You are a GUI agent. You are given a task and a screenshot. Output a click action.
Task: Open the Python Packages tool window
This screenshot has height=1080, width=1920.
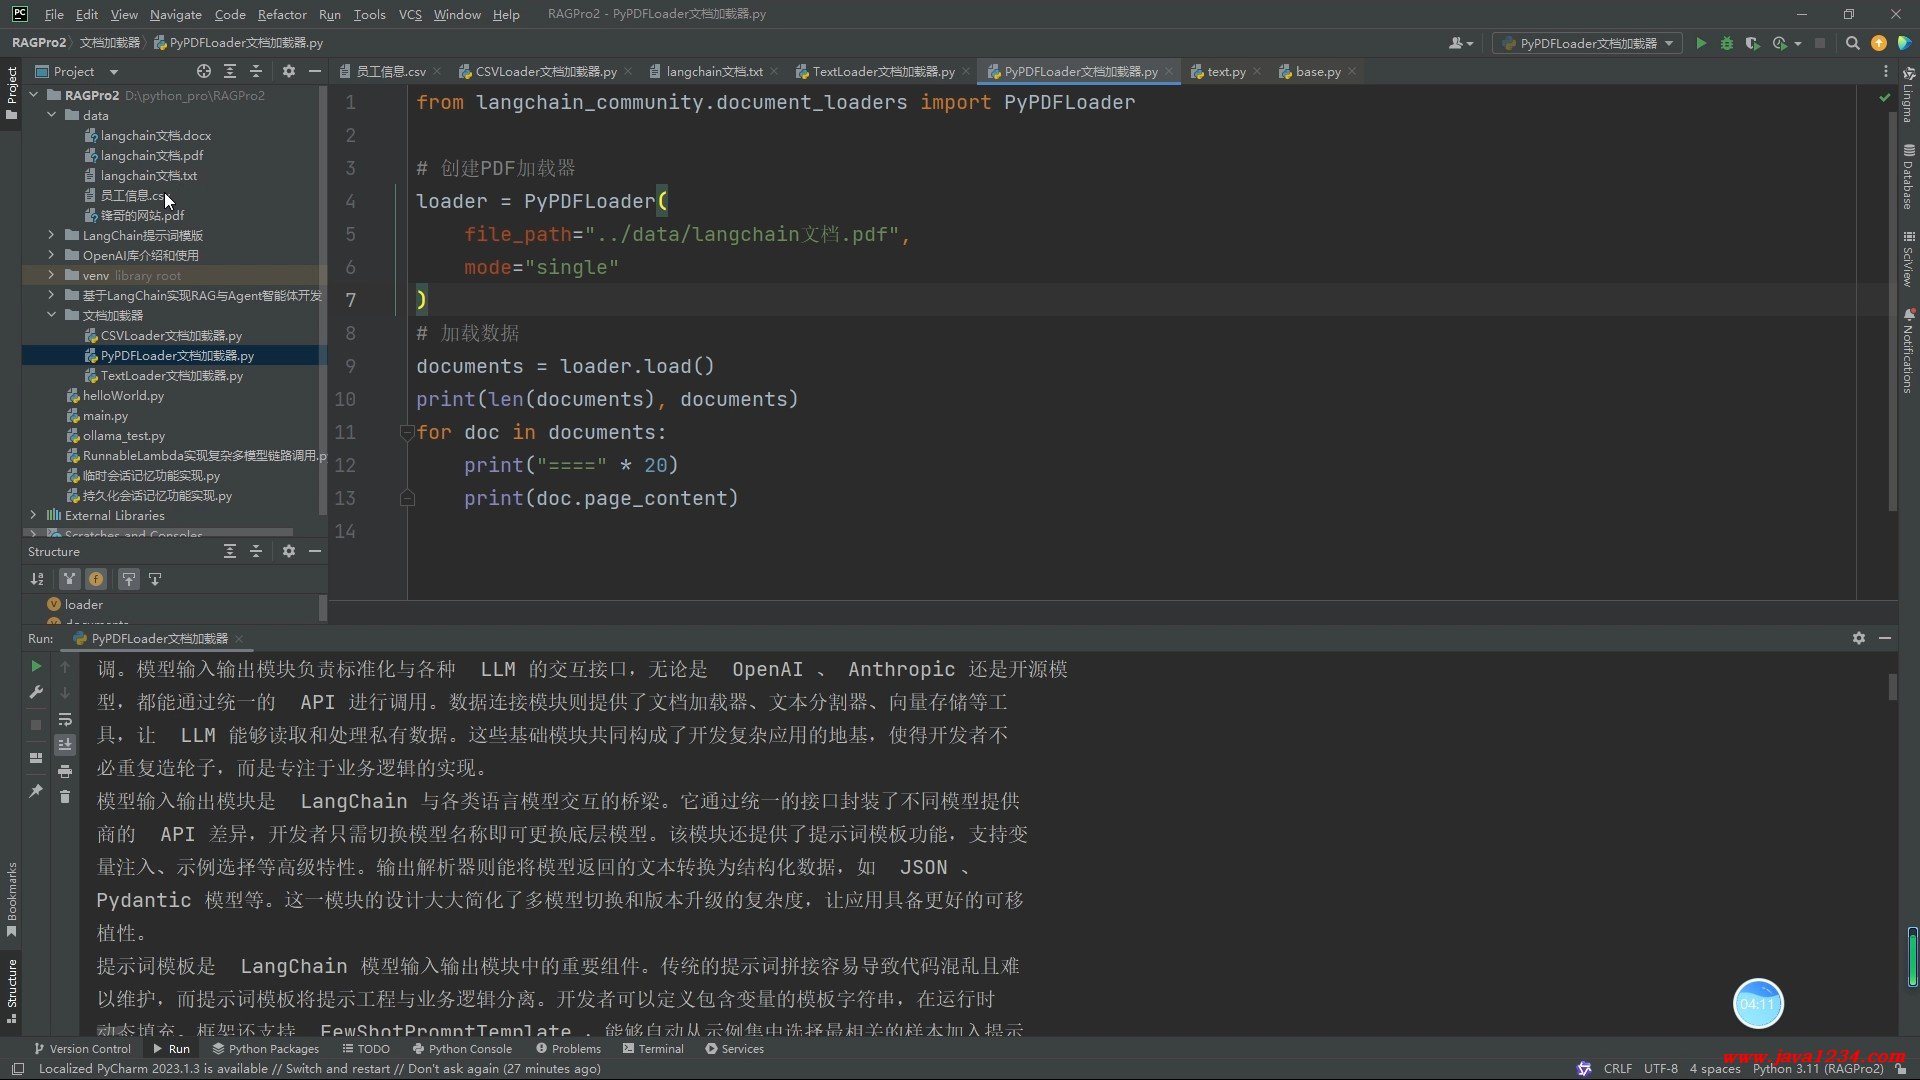tap(265, 1049)
